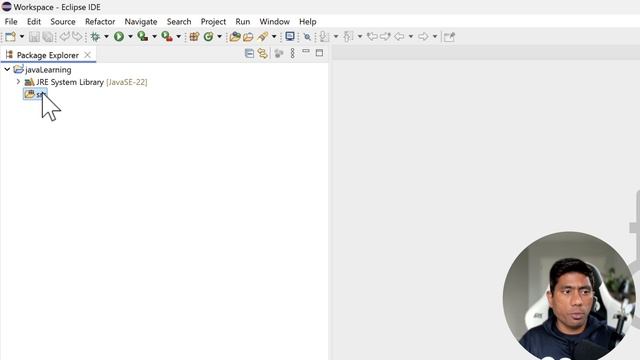Screen dimensions: 640x360
Task: Click the Save All icon
Action: coord(48,37)
